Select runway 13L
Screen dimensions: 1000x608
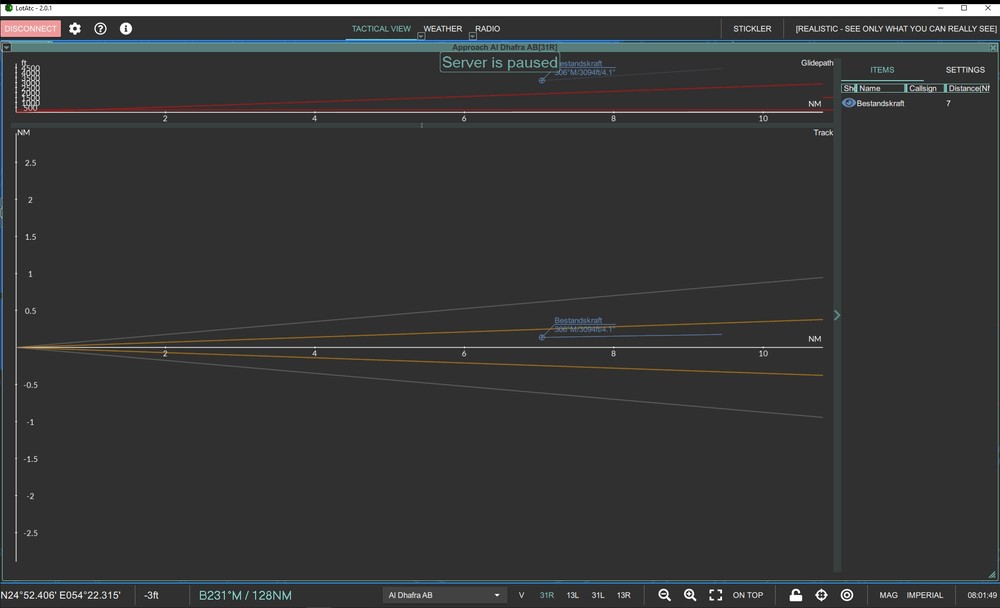coord(573,595)
